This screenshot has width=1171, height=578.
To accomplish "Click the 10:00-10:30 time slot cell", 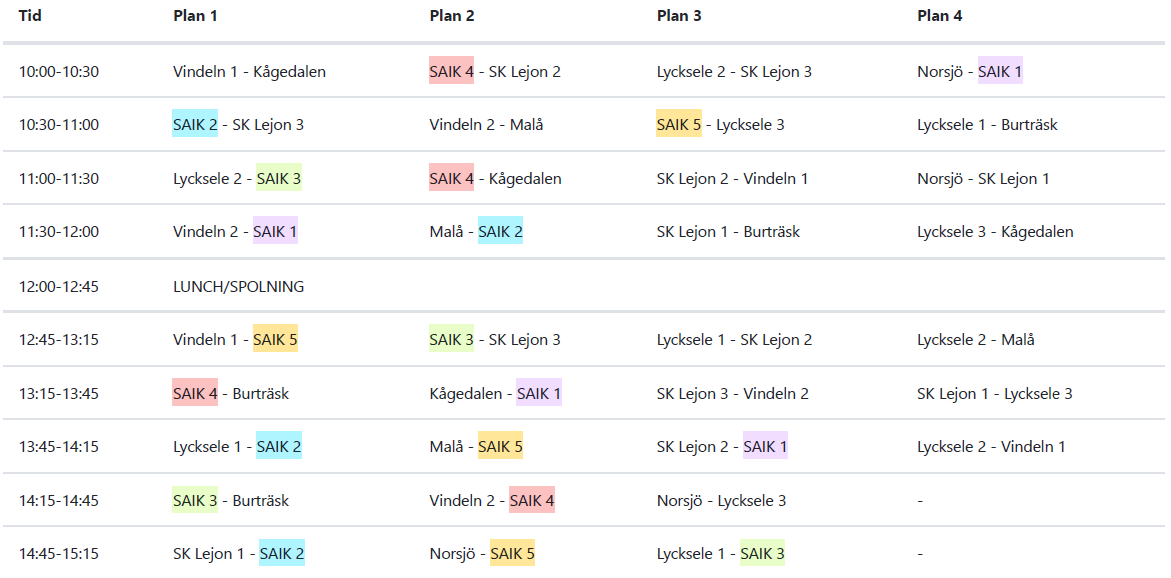I will 59,72.
